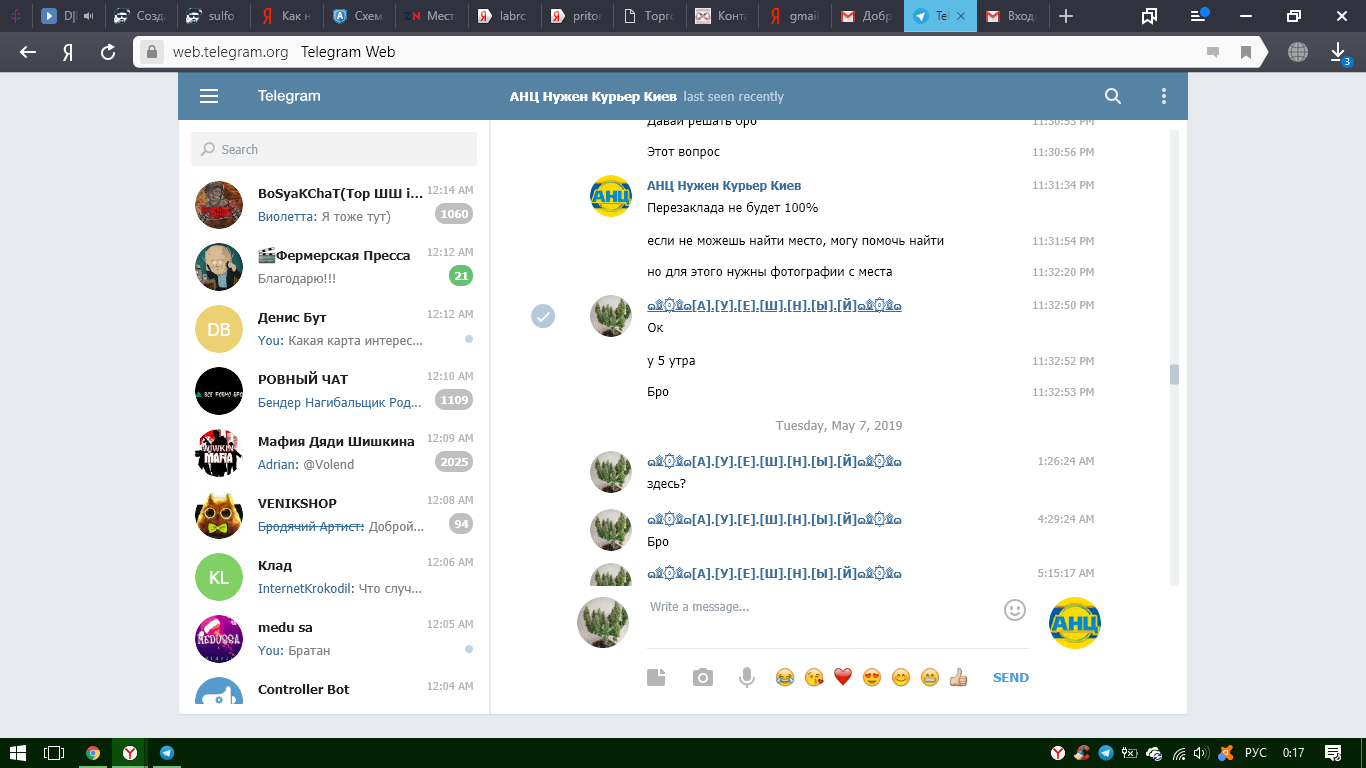Open the Telegram hamburger menu

(209, 96)
